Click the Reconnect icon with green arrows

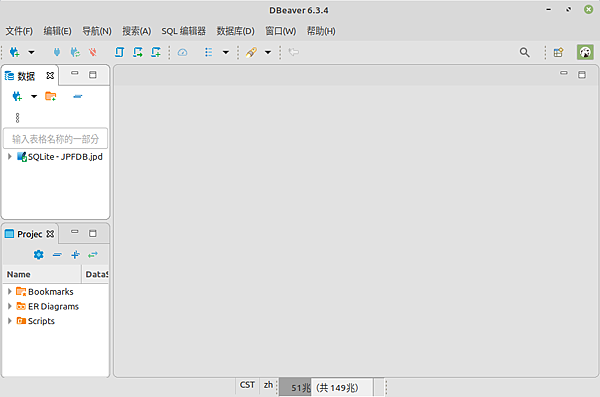click(75, 52)
